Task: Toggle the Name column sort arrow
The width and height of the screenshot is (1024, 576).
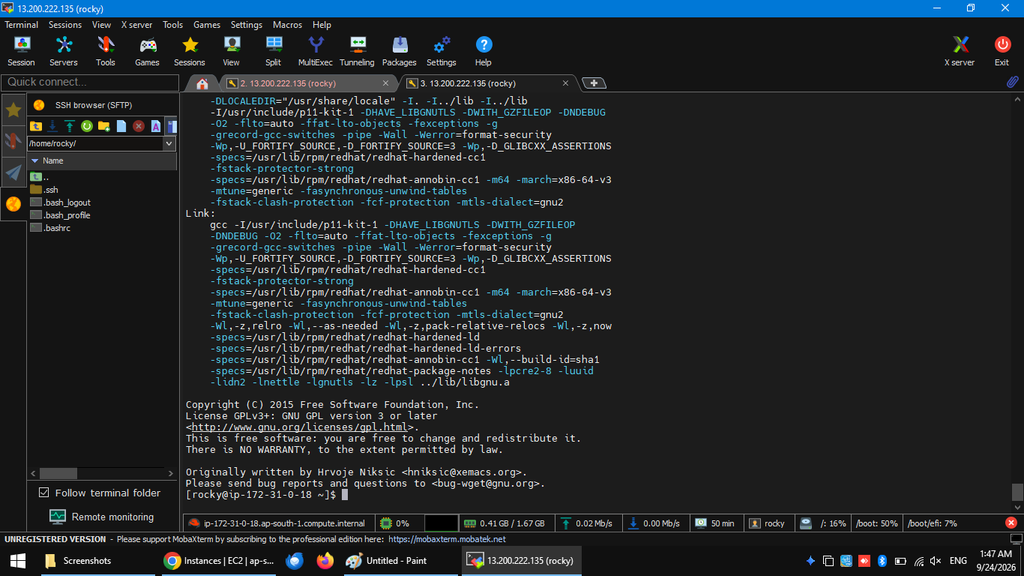Action: point(35,161)
